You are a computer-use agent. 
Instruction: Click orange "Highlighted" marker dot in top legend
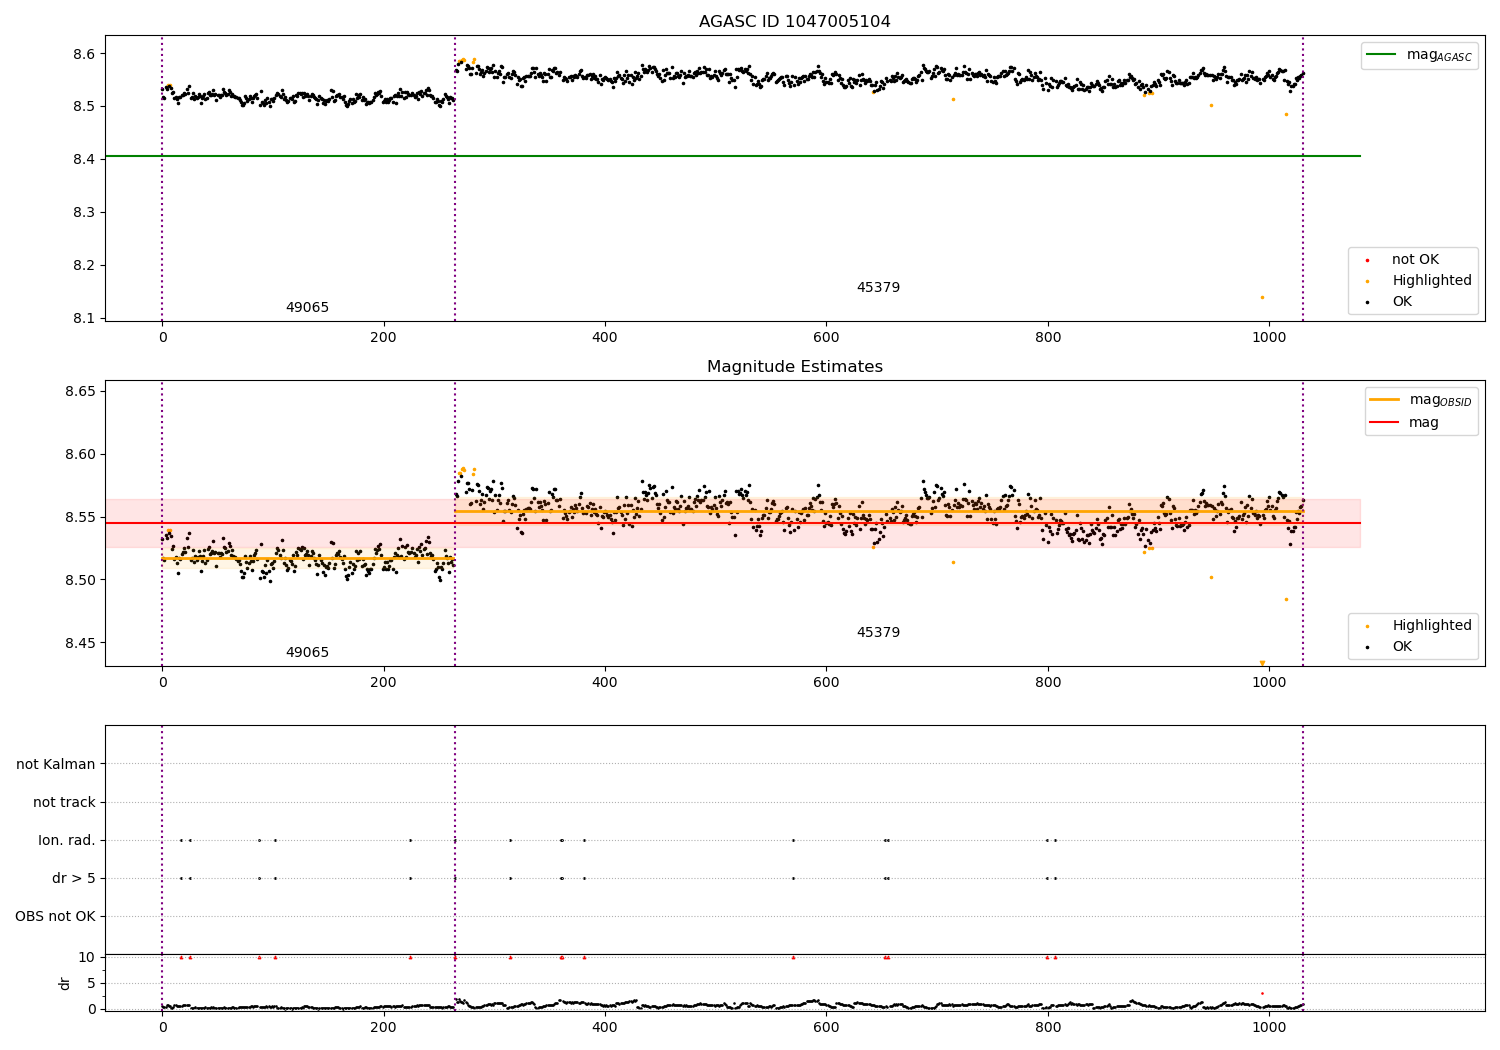pos(1367,281)
